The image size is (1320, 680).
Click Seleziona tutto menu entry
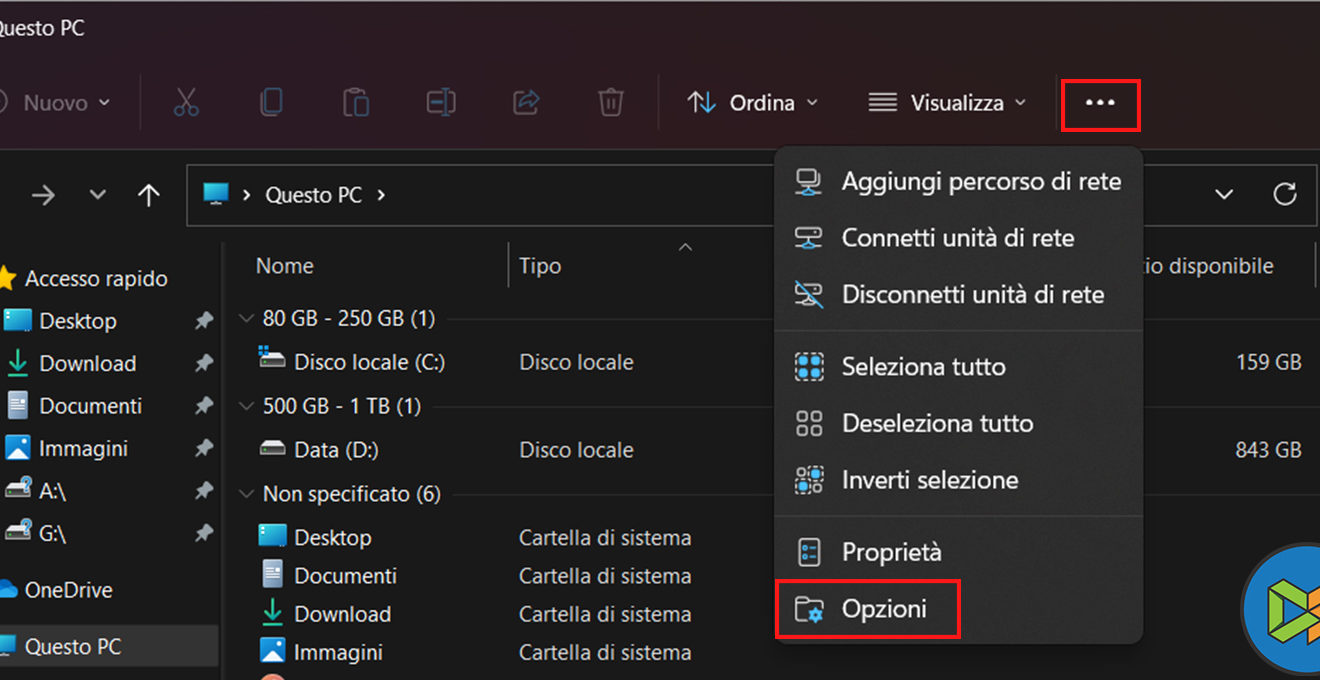click(923, 367)
